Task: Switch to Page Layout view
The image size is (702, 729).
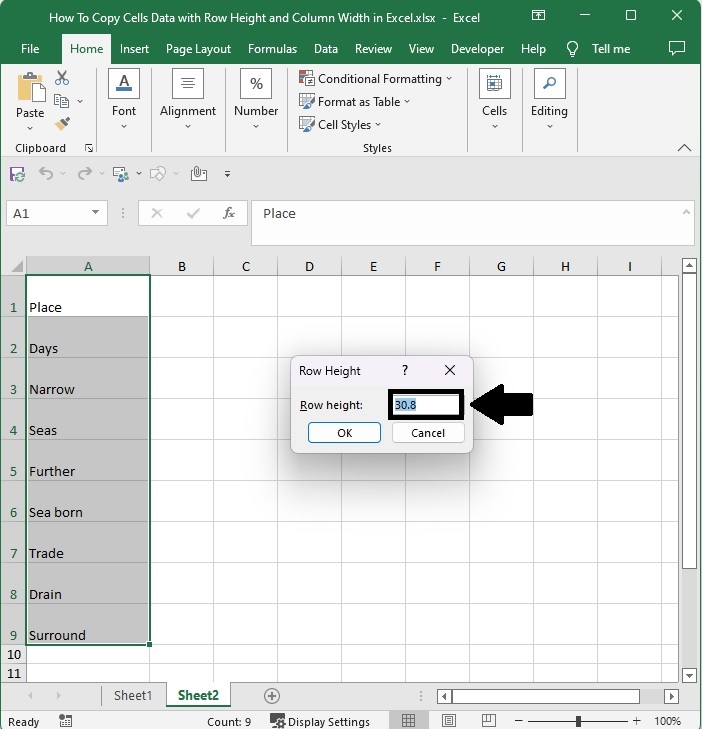Action: click(449, 721)
